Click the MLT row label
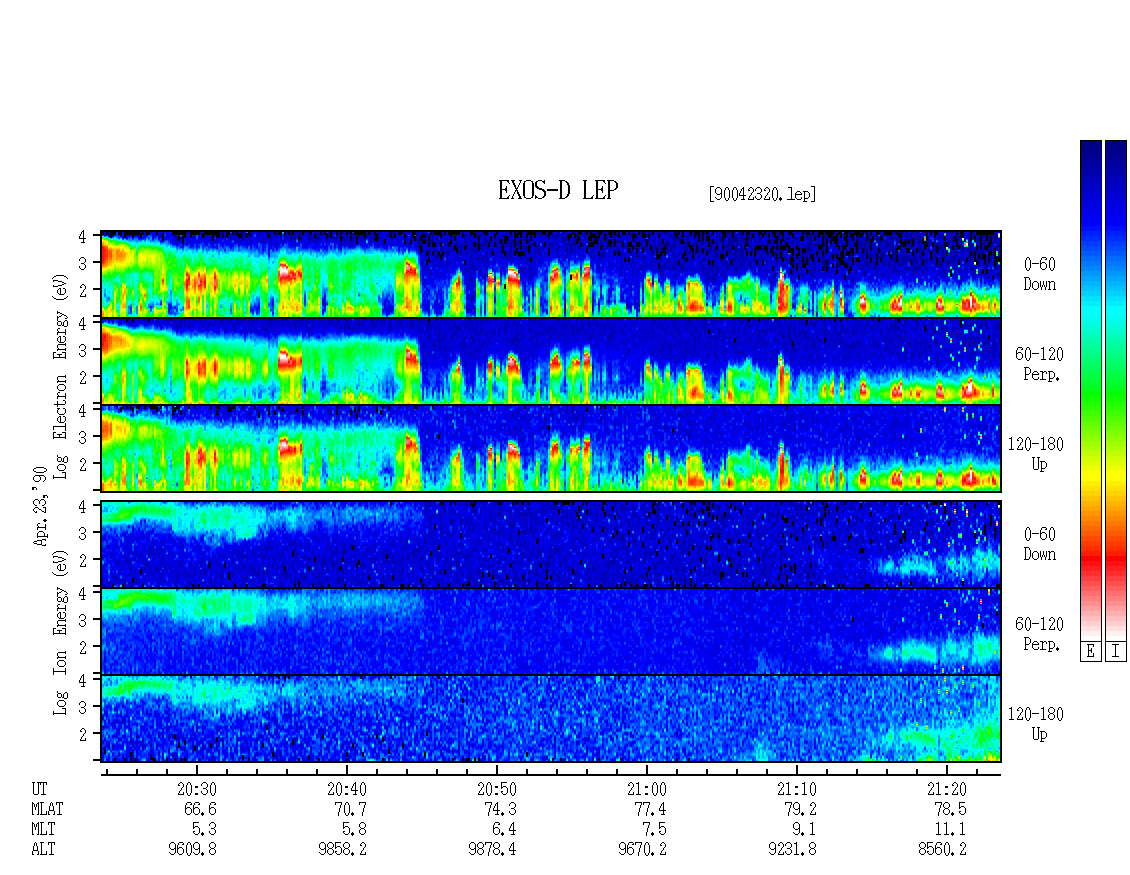The image size is (1130, 875). [43, 829]
